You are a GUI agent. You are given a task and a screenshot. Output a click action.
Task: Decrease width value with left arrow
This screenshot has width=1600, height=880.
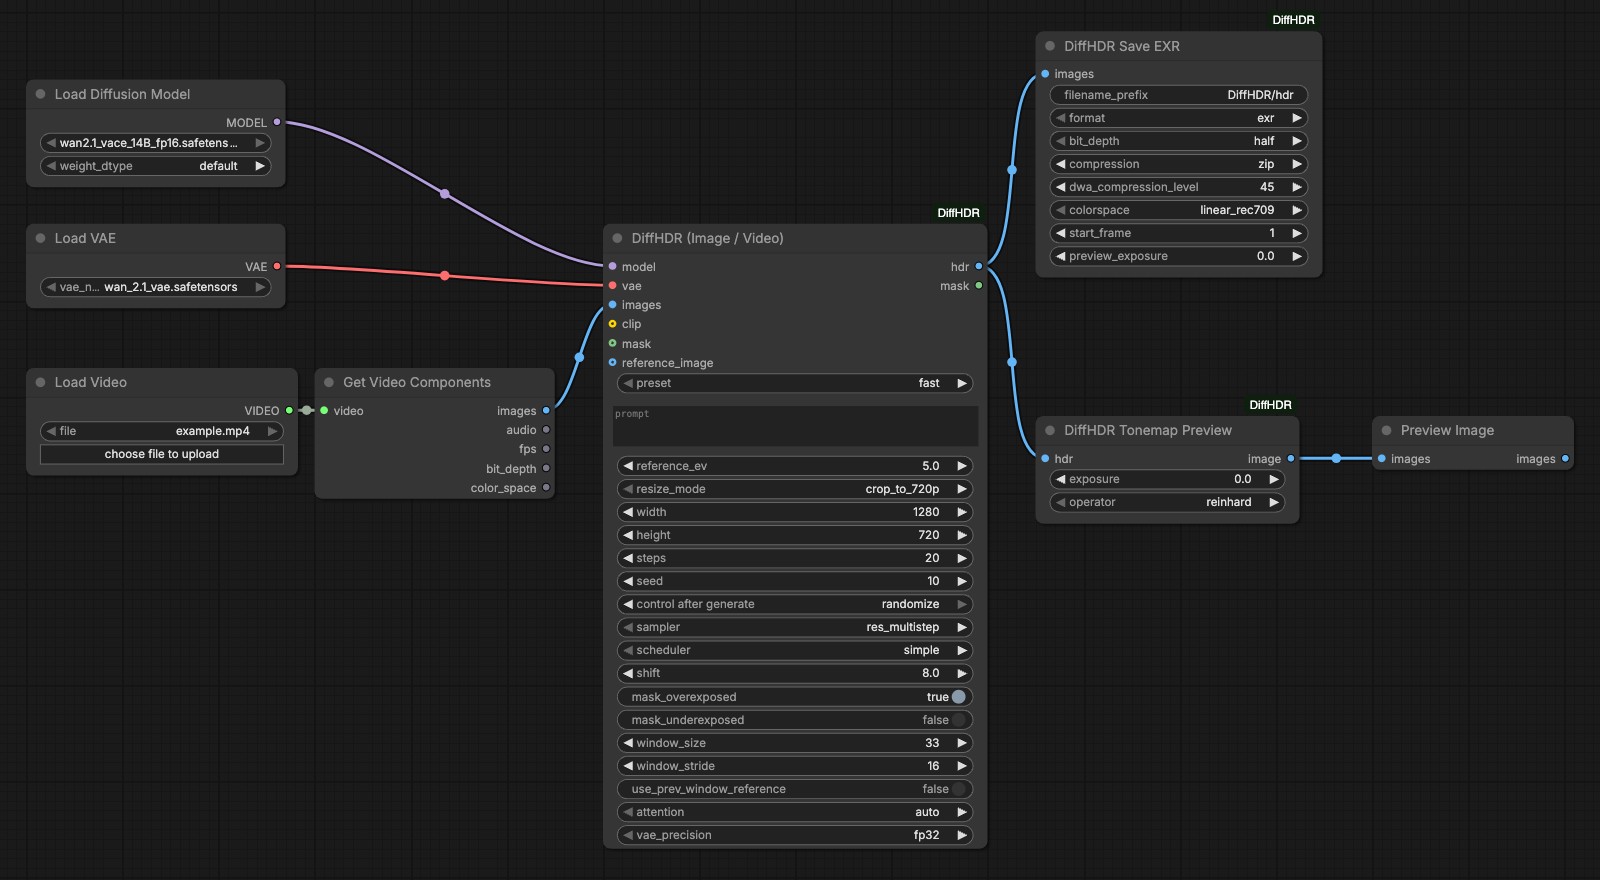tap(628, 512)
